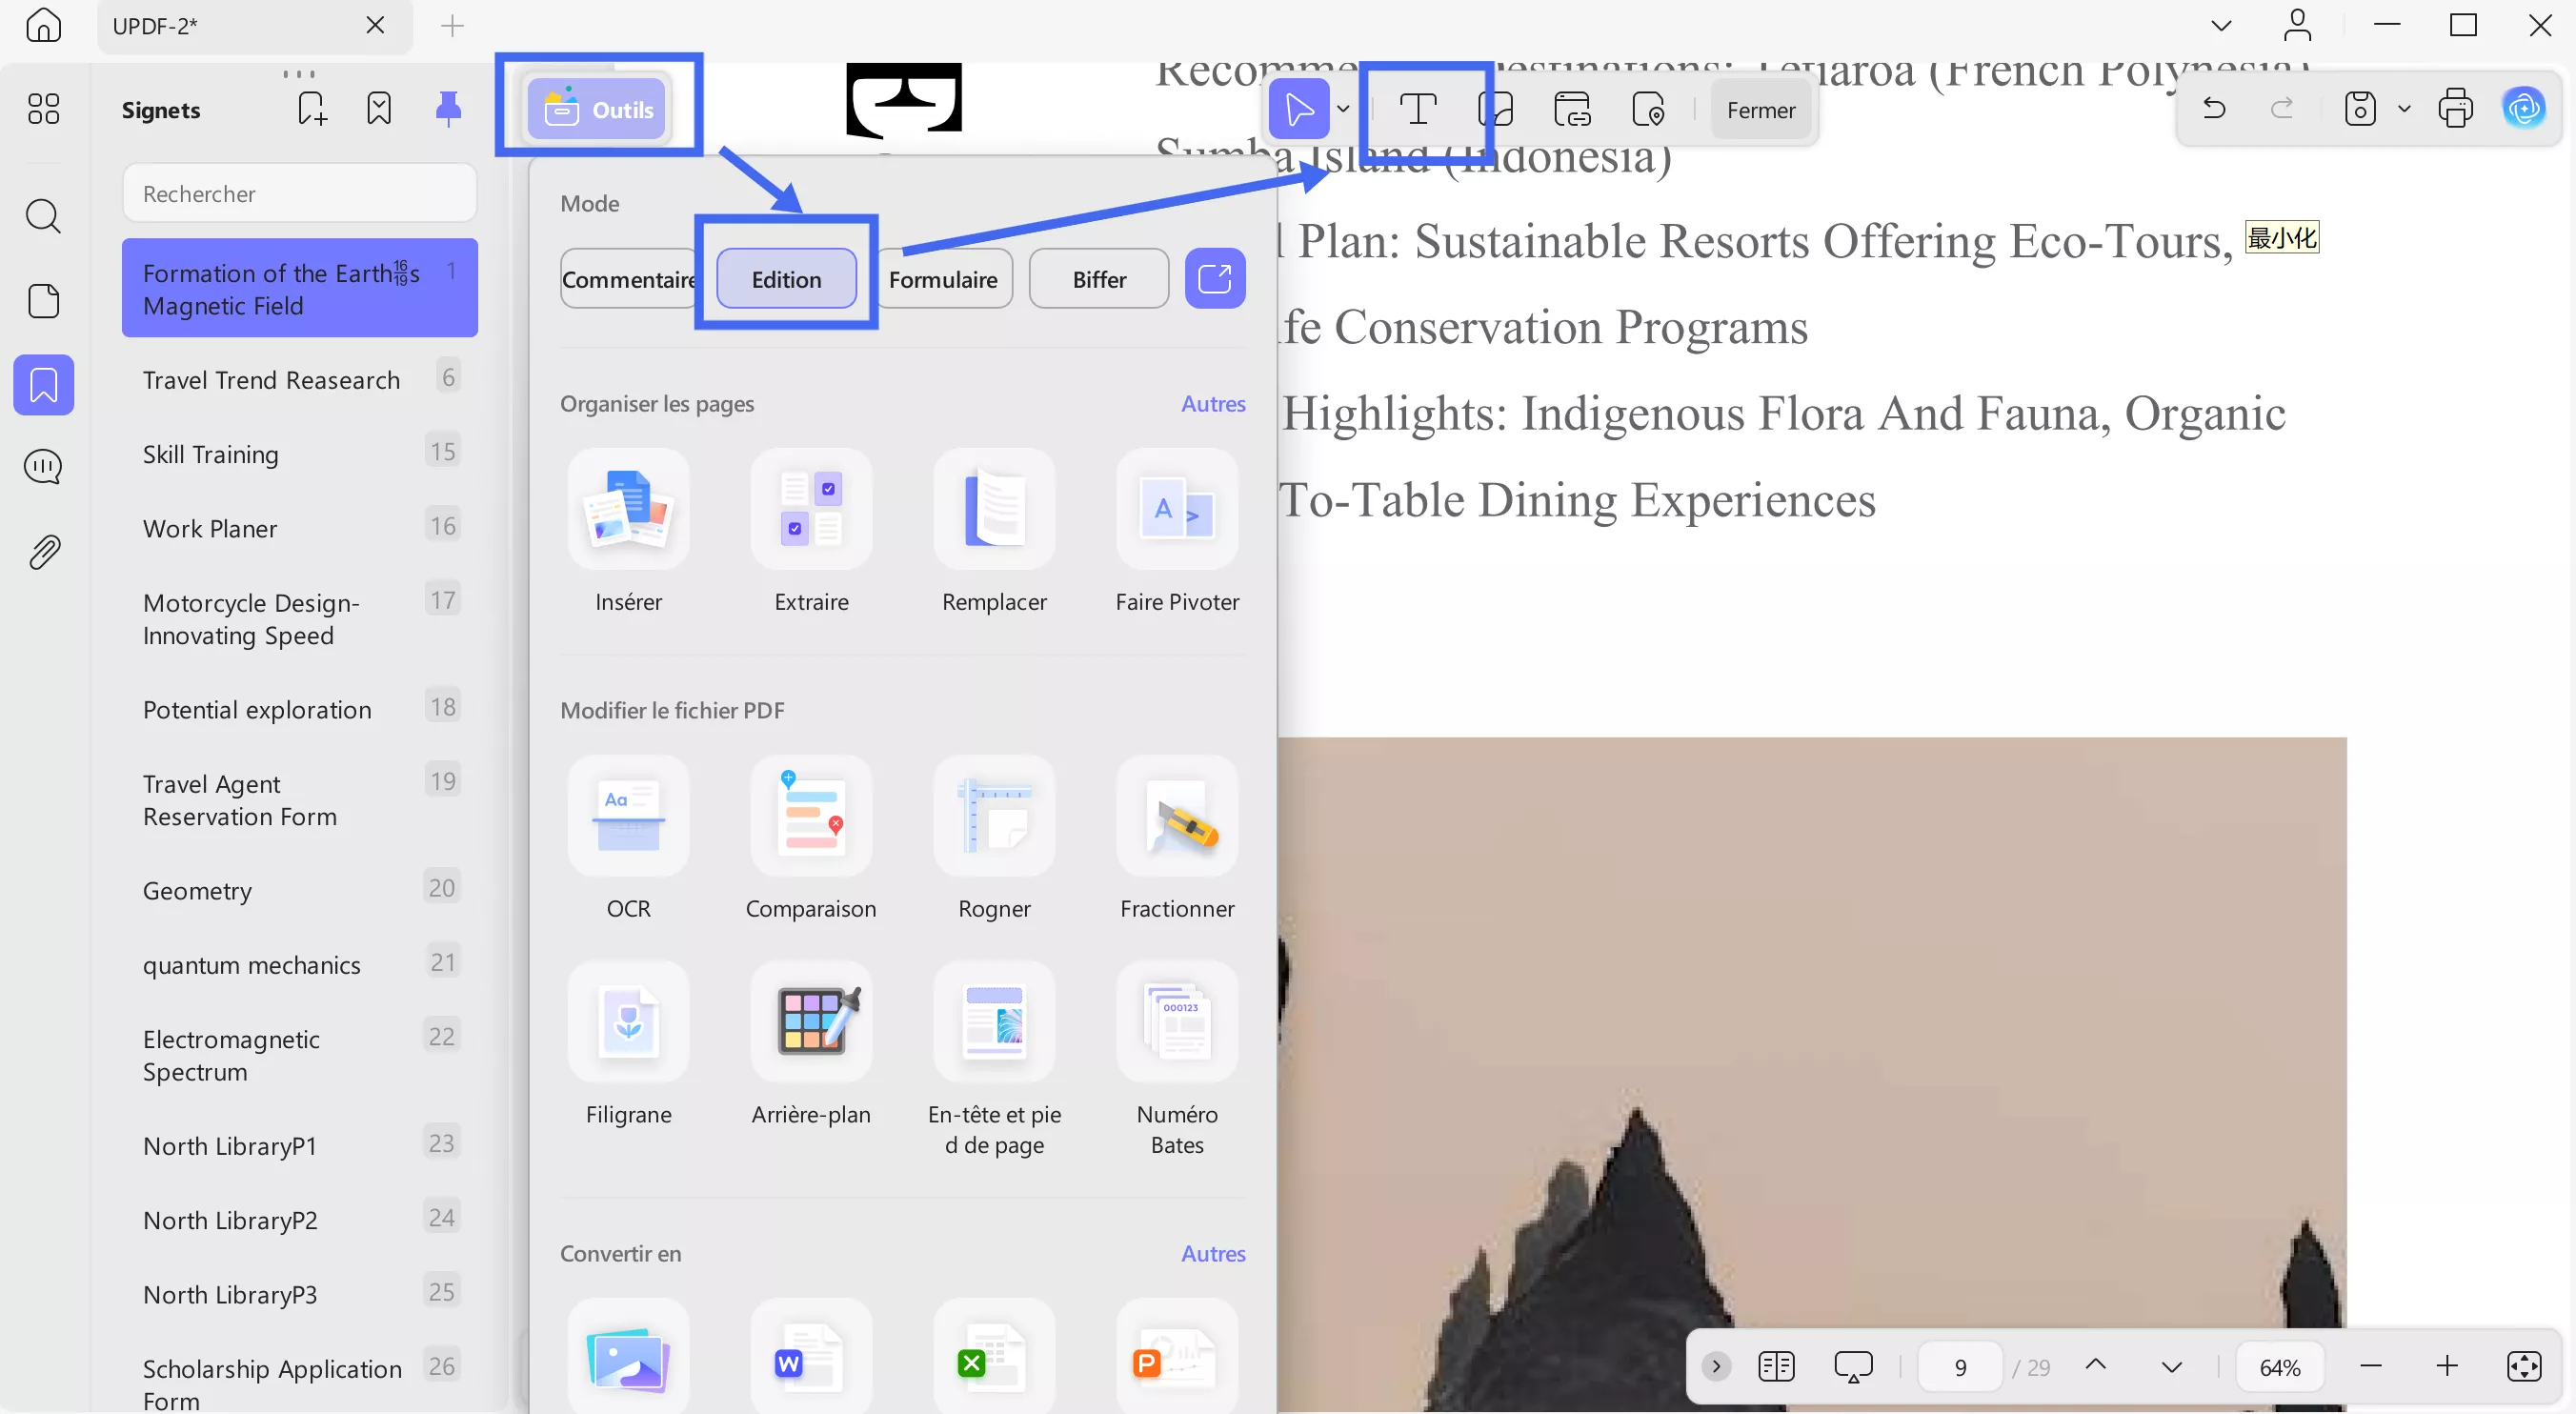
Task: Select bookmark Skill Training
Action: [300, 454]
